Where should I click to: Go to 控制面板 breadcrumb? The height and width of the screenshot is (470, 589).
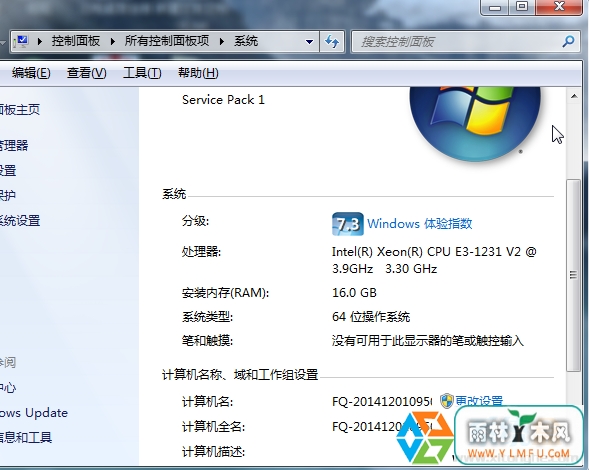76,41
